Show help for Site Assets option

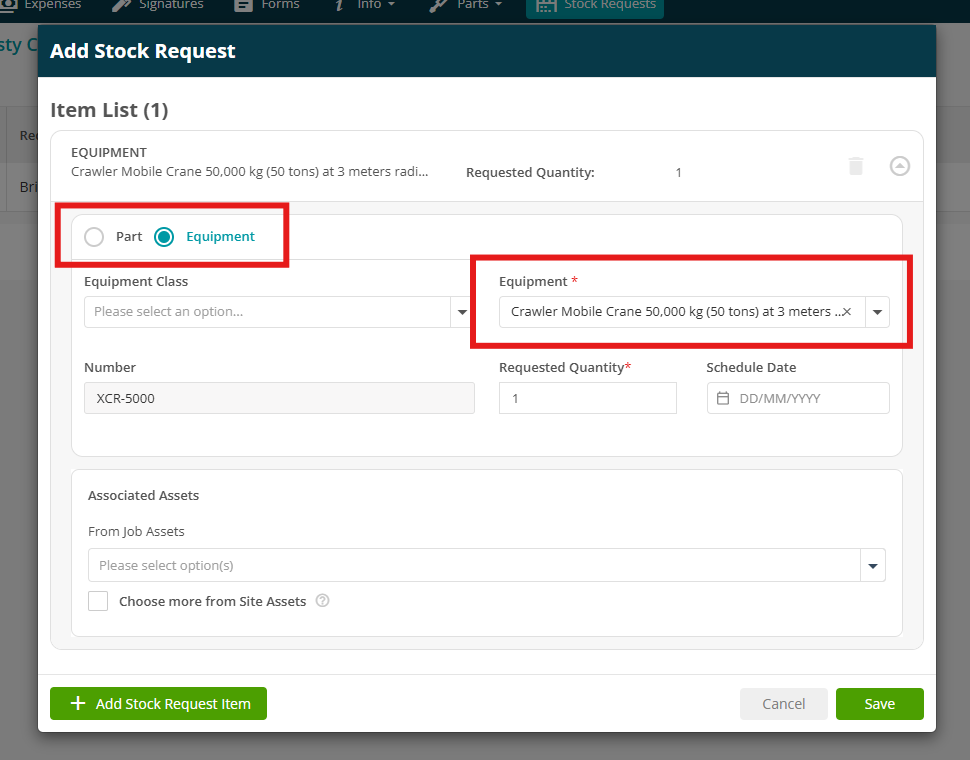pyautogui.click(x=322, y=600)
